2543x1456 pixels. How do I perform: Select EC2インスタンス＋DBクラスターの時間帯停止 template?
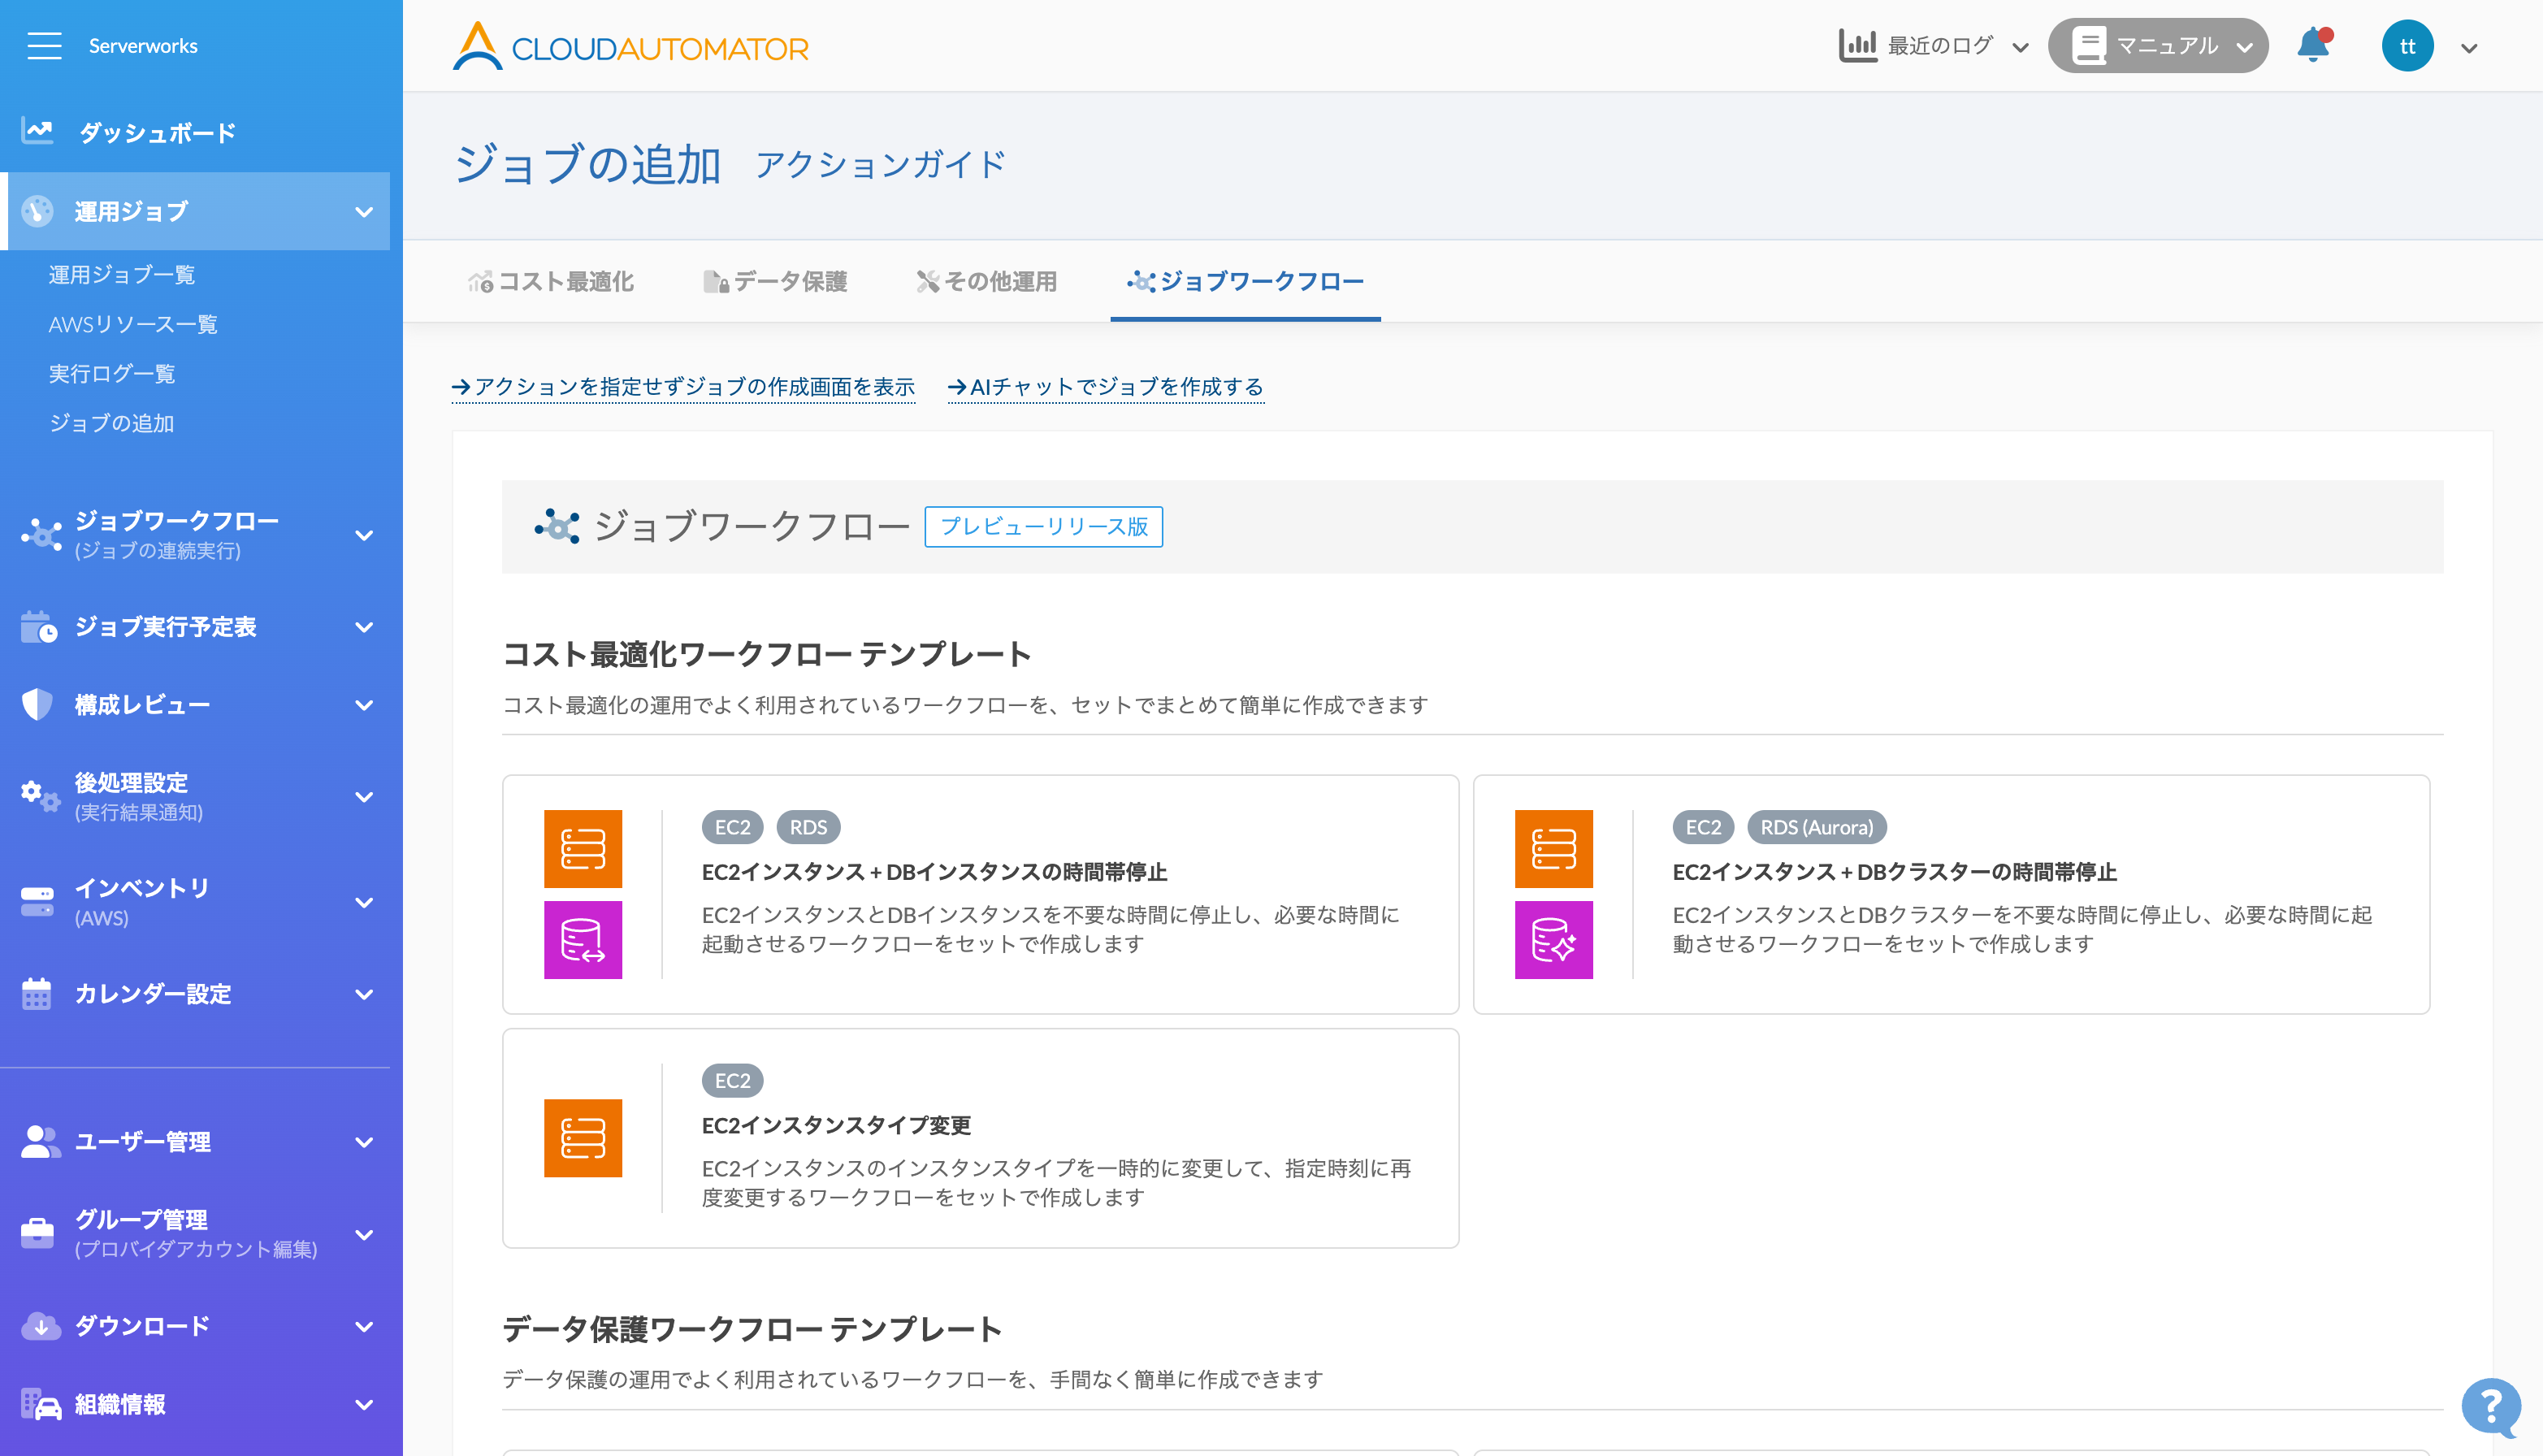tap(1951, 894)
